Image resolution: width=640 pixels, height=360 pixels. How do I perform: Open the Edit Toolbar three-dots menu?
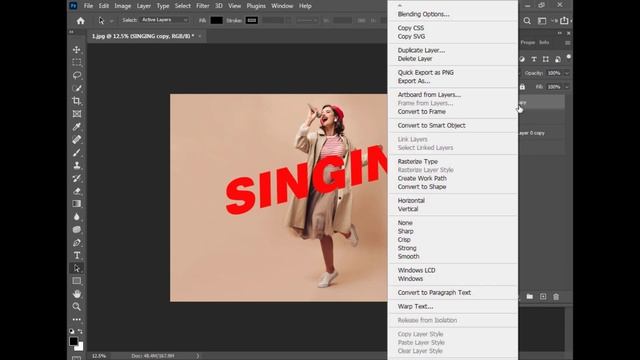77,320
